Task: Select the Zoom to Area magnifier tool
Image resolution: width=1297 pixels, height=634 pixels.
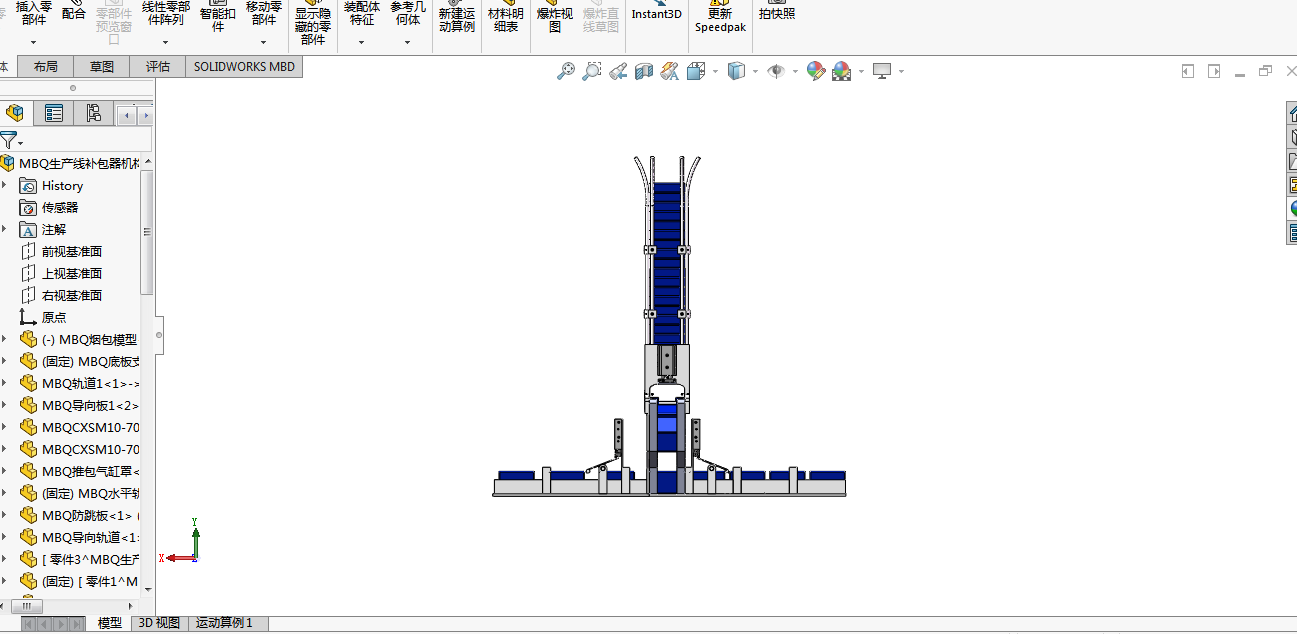Action: click(592, 71)
